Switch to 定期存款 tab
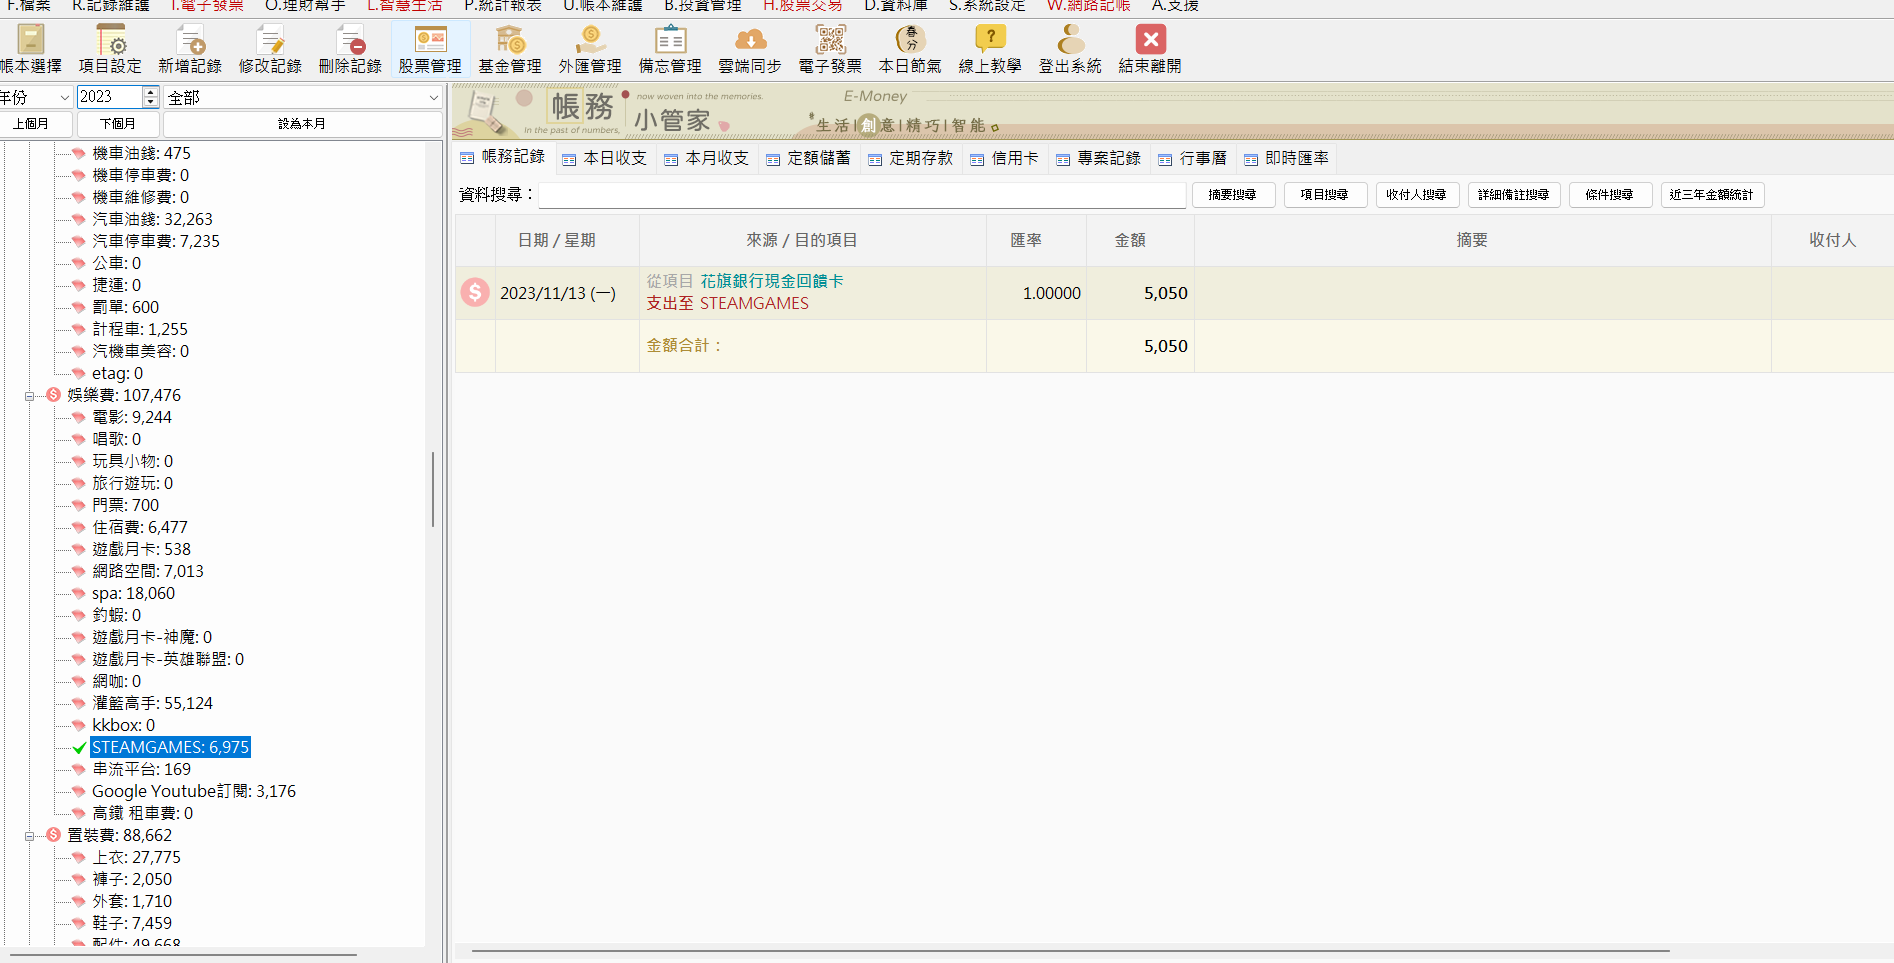The height and width of the screenshot is (963, 1894). 910,158
